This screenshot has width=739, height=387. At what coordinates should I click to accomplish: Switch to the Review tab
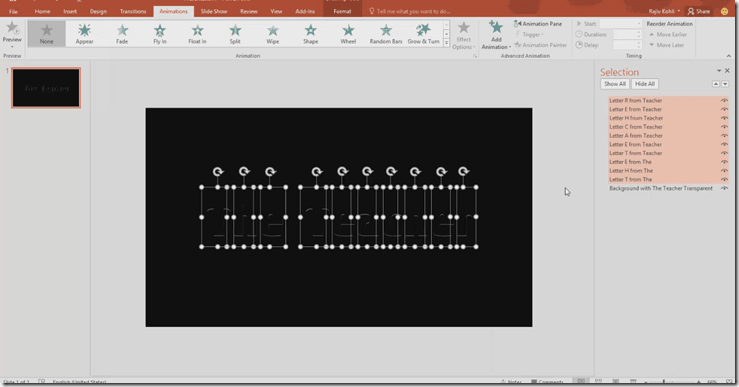[x=249, y=11]
